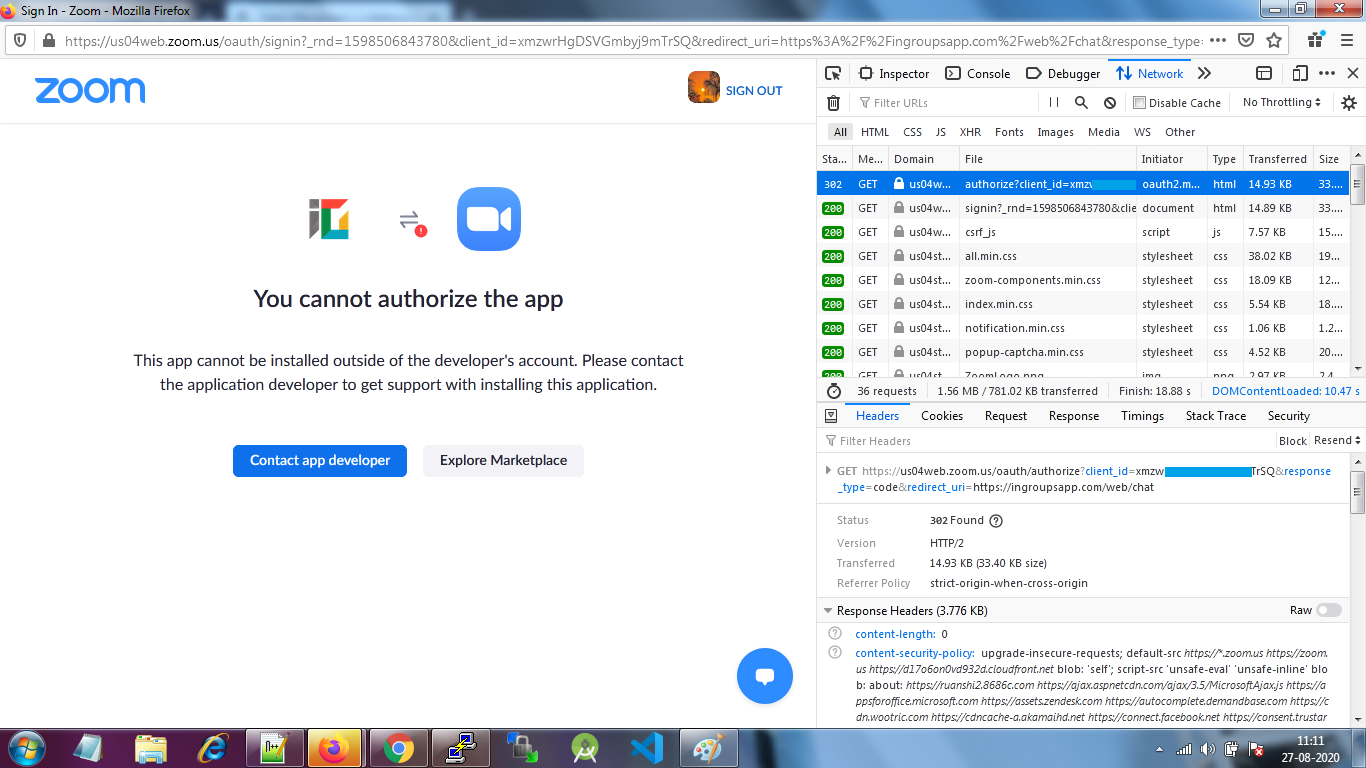Open Internet Explorer from the taskbar
This screenshot has height=768, width=1366.
coord(213,748)
